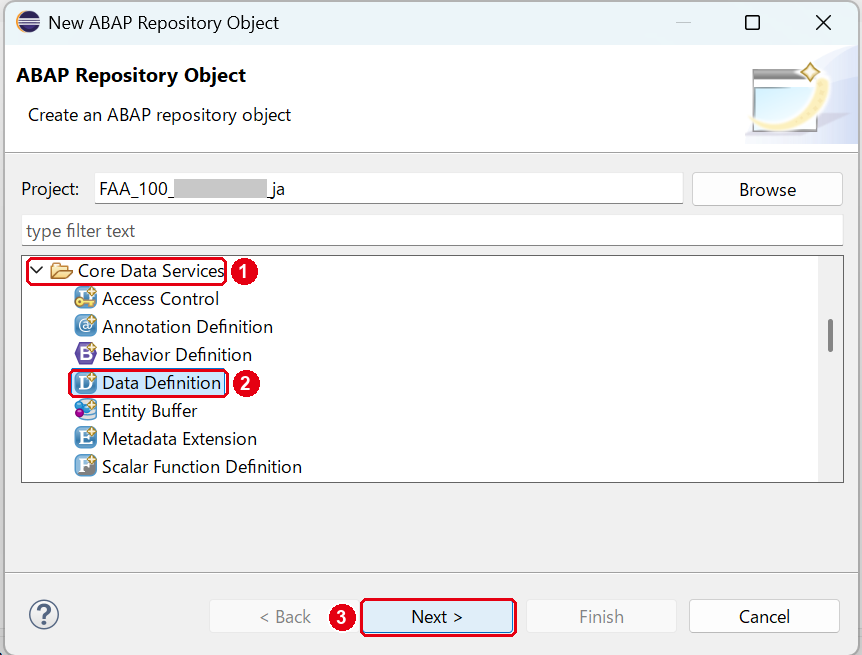862x655 pixels.
Task: Pick Entity Buffer in the tree
Action: point(150,411)
